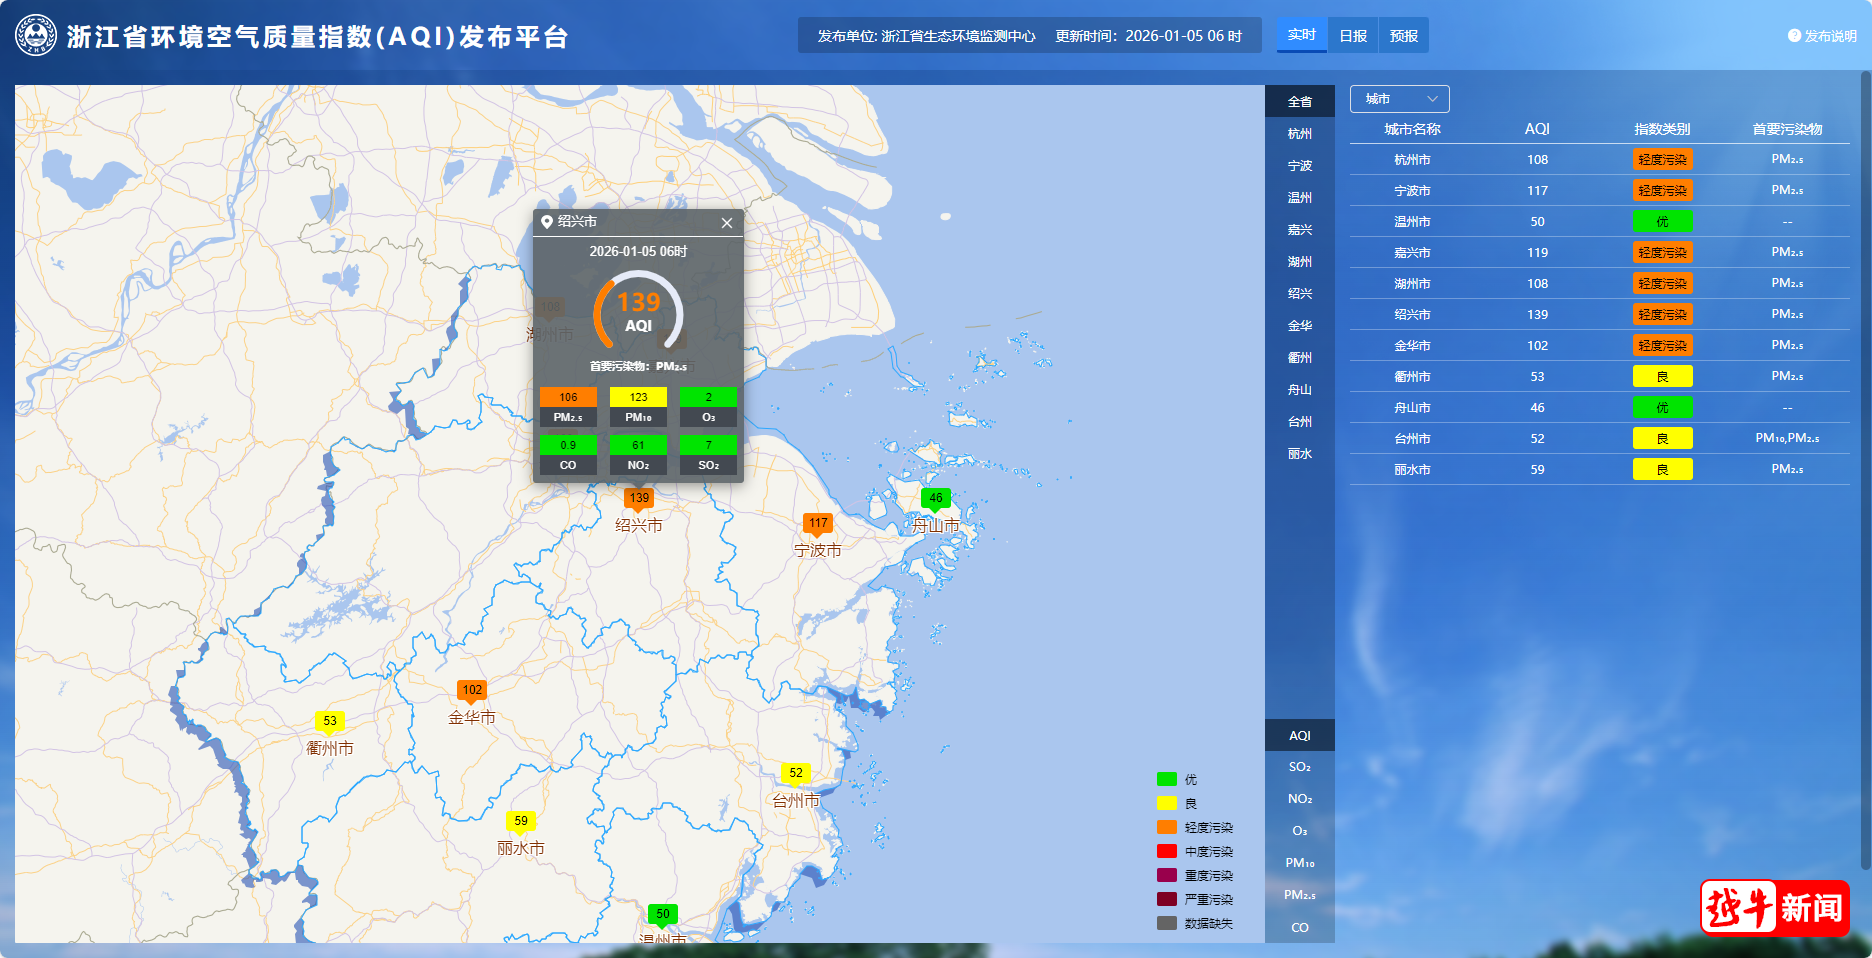Image resolution: width=1872 pixels, height=958 pixels.
Task: Click the 衢州市 53 map marker
Action: coord(330,721)
